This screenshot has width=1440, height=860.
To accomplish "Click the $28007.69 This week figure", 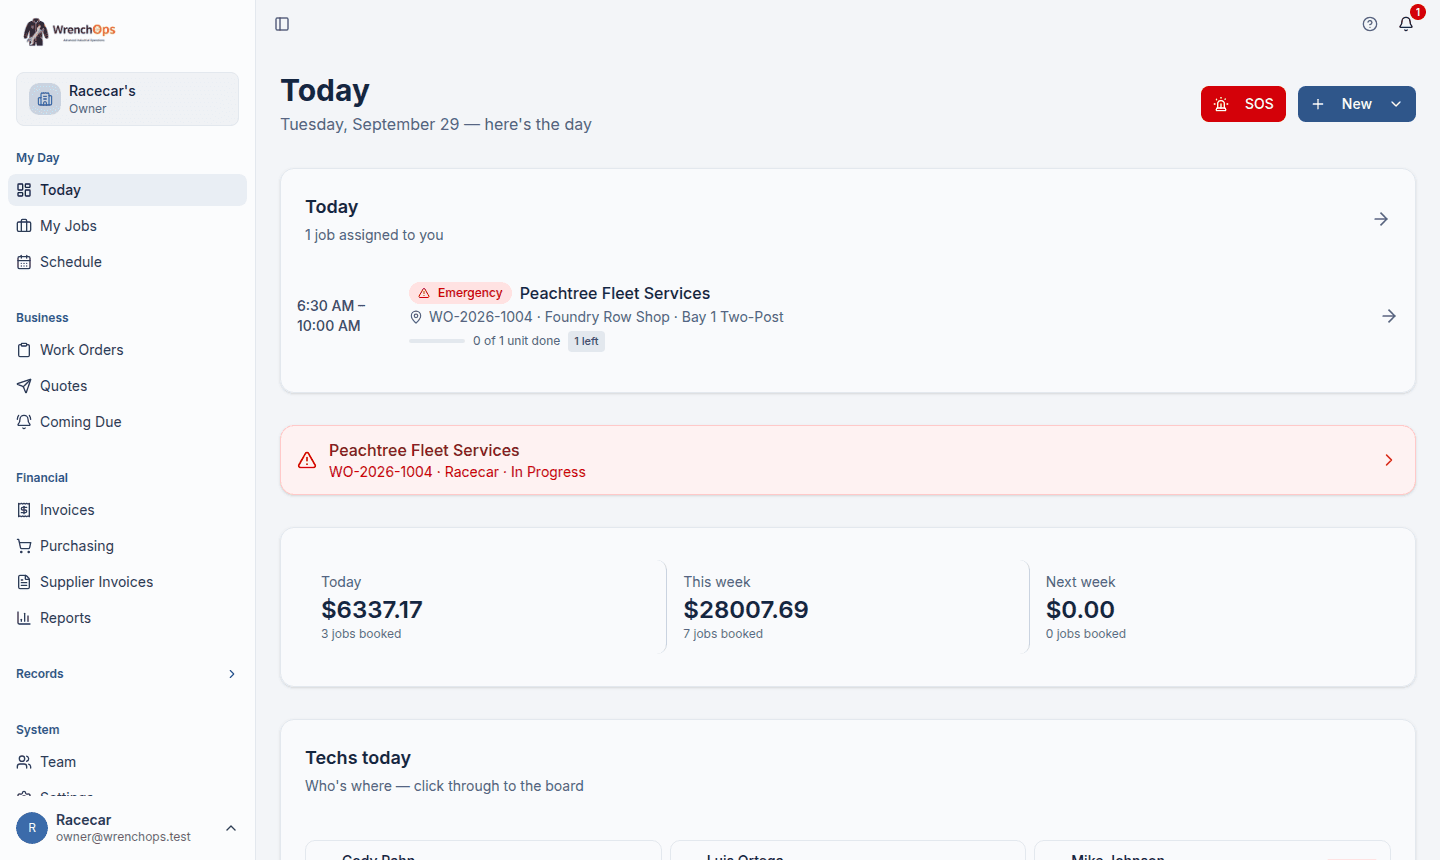I will (746, 609).
